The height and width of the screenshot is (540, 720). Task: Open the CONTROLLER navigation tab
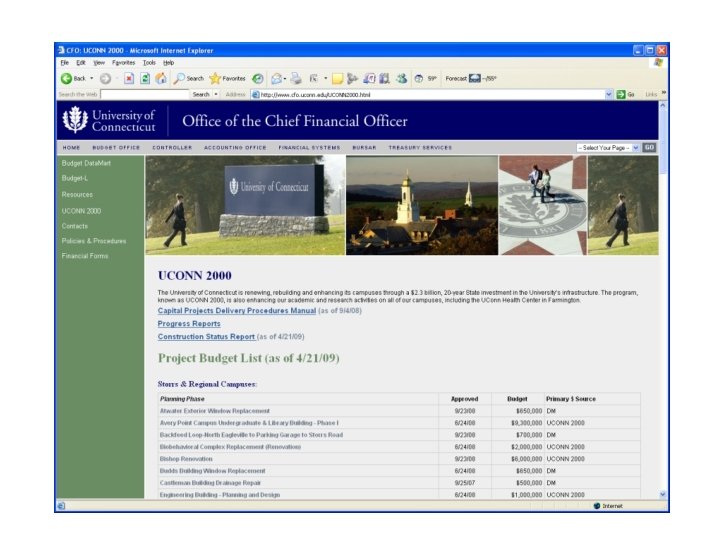[x=172, y=148]
